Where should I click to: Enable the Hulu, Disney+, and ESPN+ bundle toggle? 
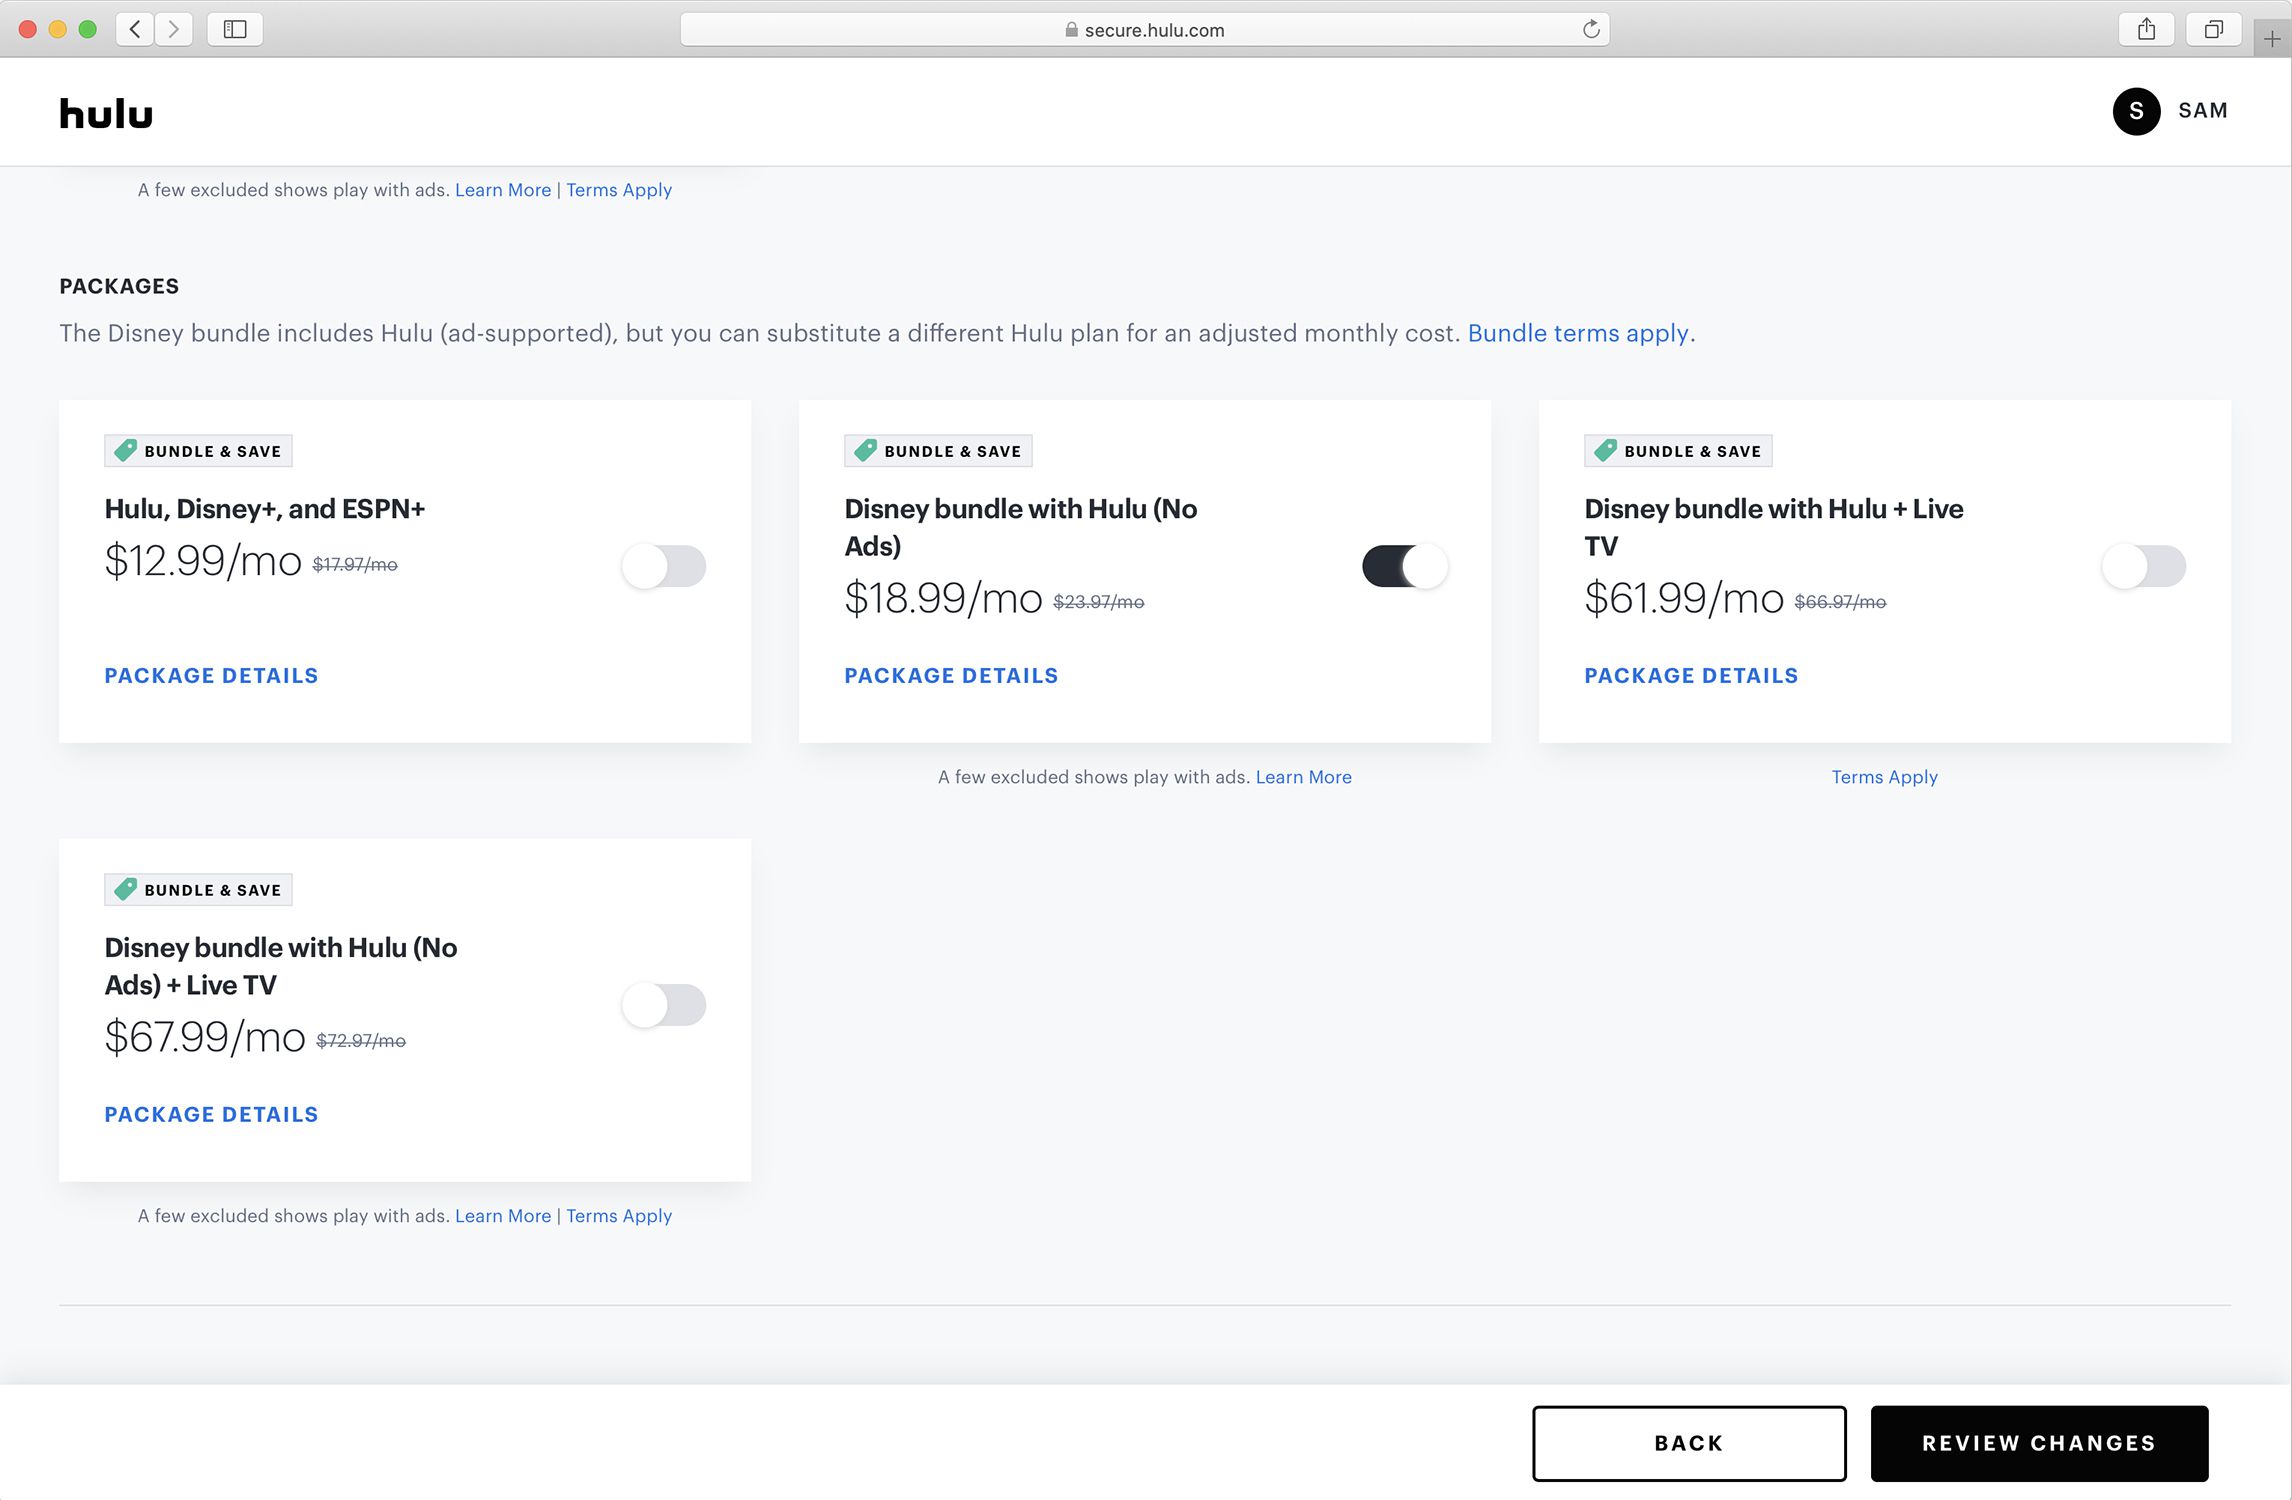664,566
